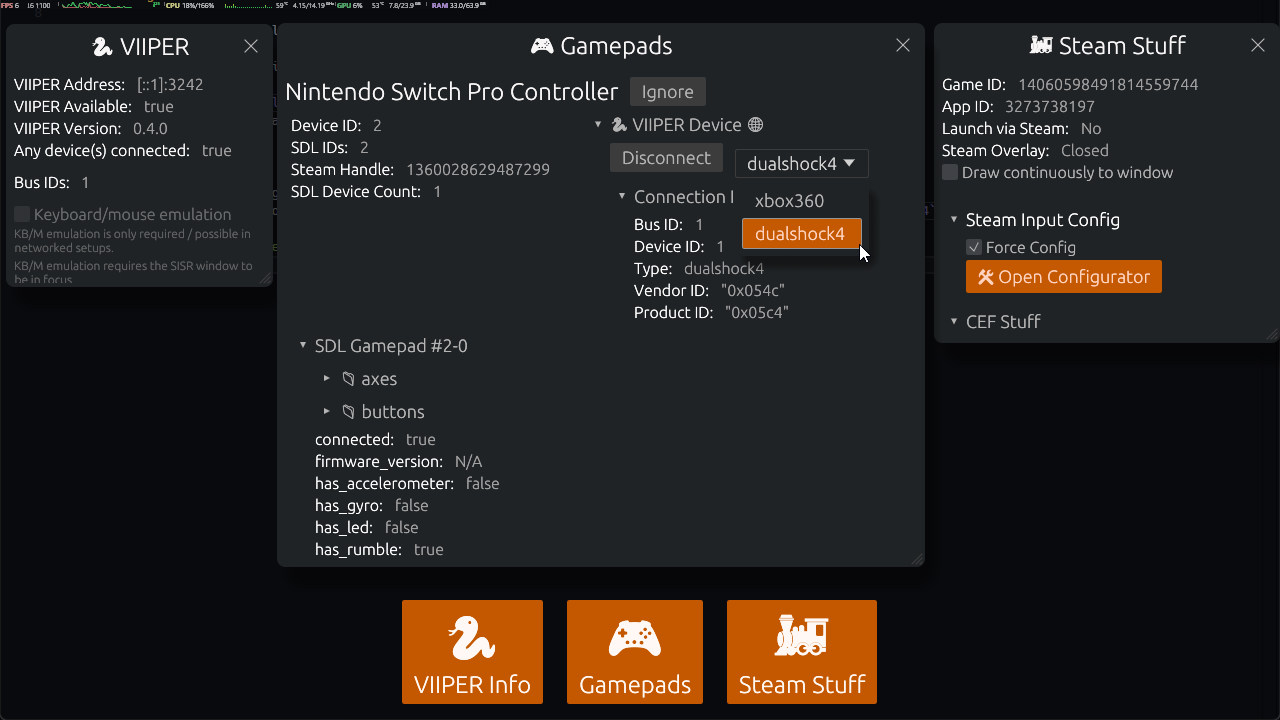Click the controller icon on the Gamepads button
Screen dimensions: 1280x720
(634, 636)
